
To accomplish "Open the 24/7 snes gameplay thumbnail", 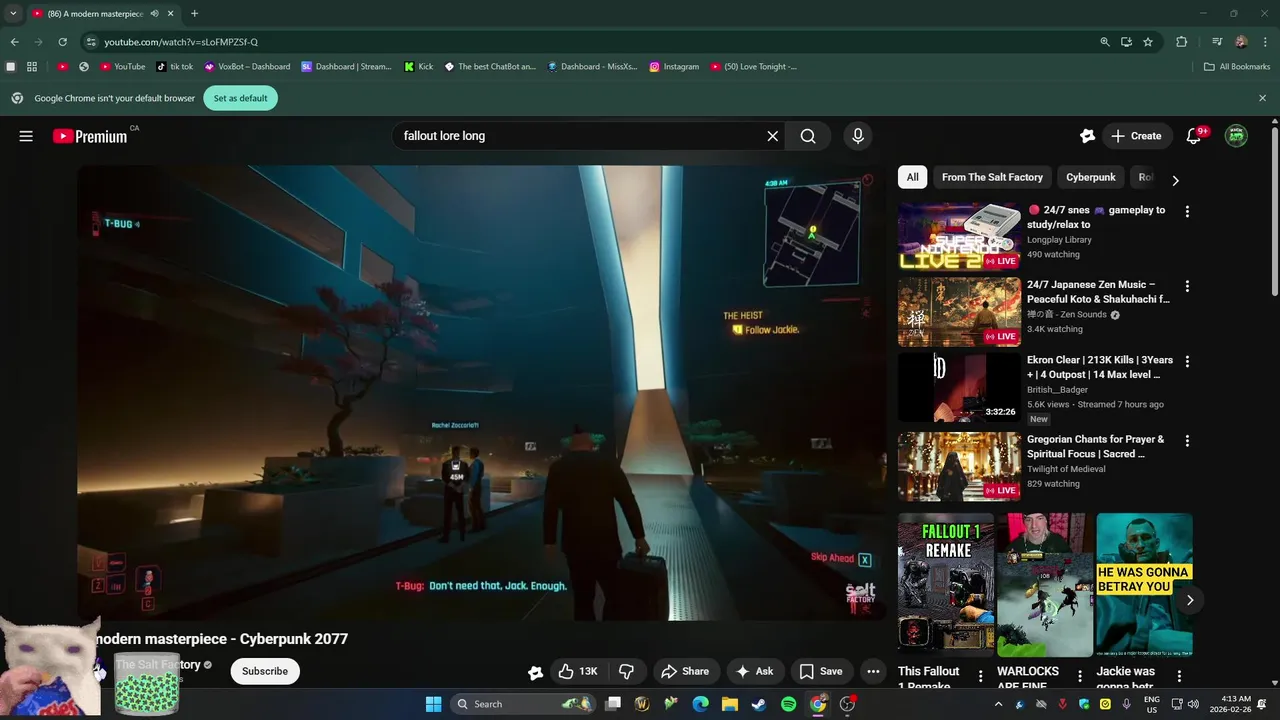I will (959, 237).
